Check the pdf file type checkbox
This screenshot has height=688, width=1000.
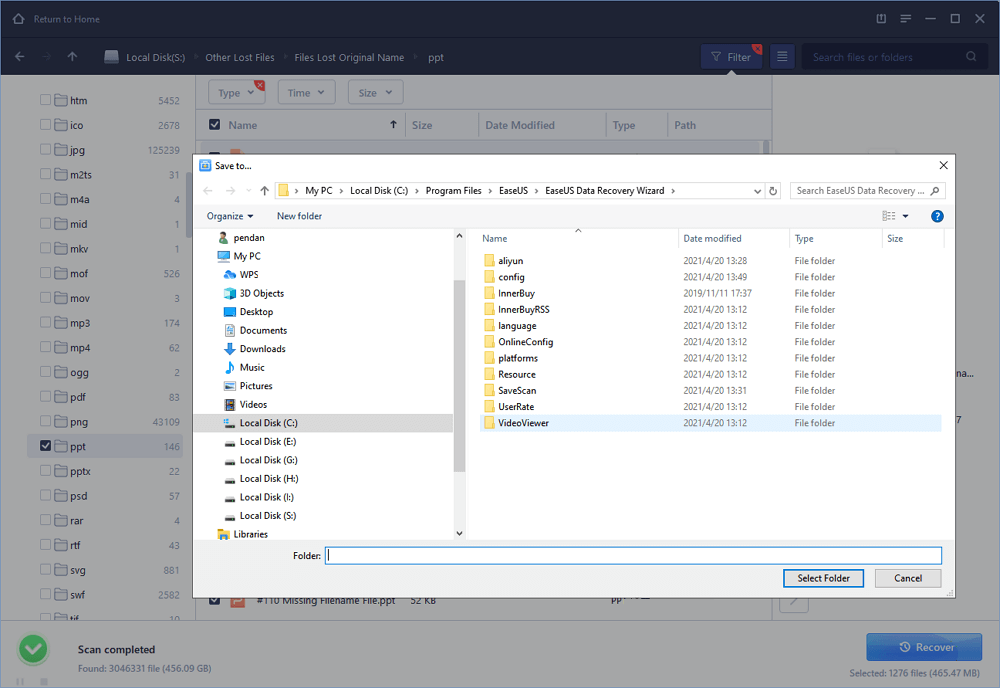point(46,397)
